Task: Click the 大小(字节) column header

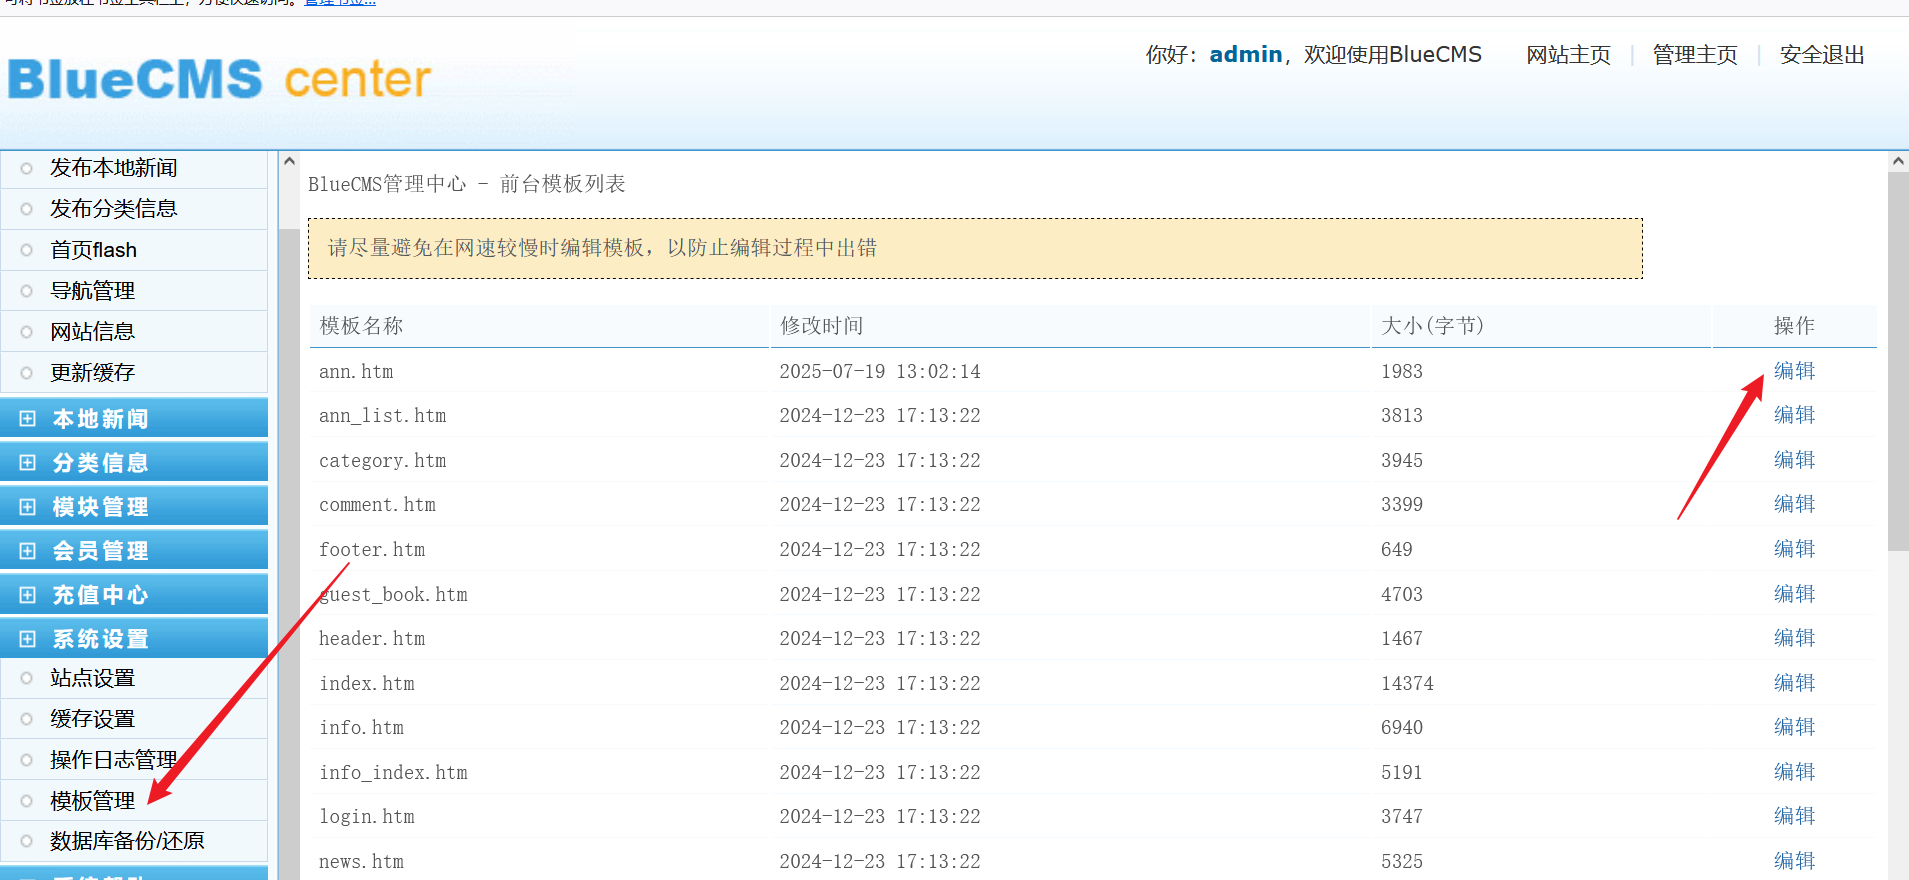Action: [1541, 326]
